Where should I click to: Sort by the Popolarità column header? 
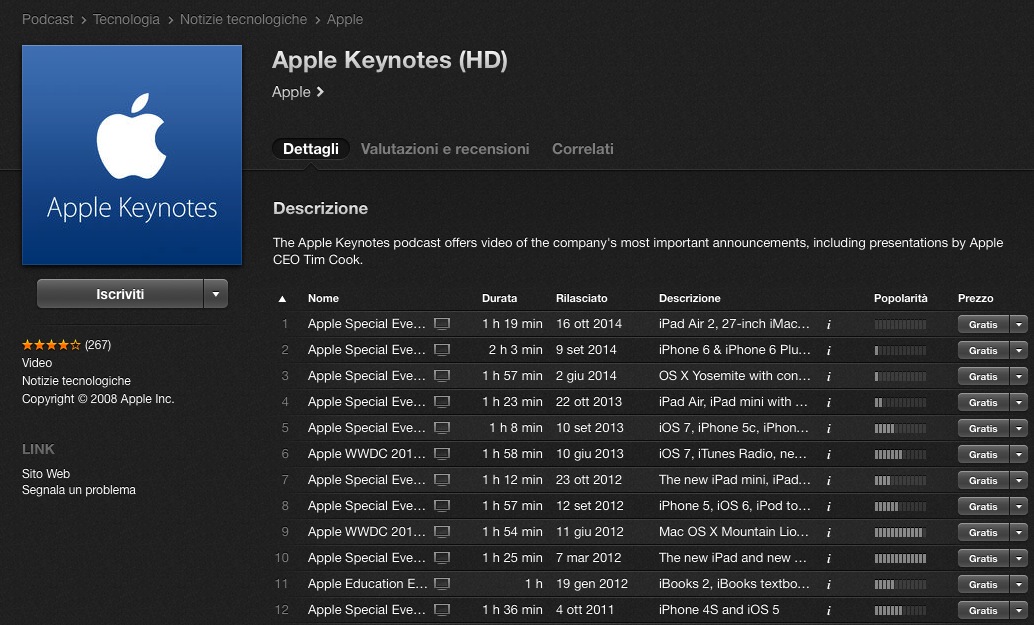(901, 298)
